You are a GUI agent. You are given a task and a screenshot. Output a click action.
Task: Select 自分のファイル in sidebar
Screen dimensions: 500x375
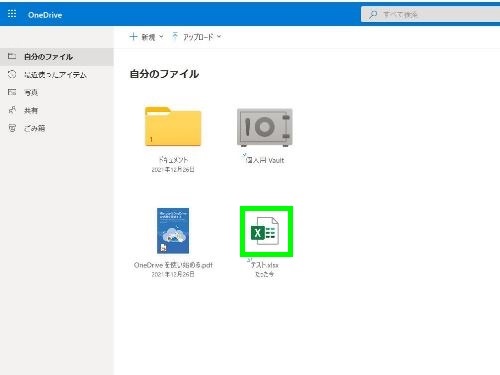57,57
